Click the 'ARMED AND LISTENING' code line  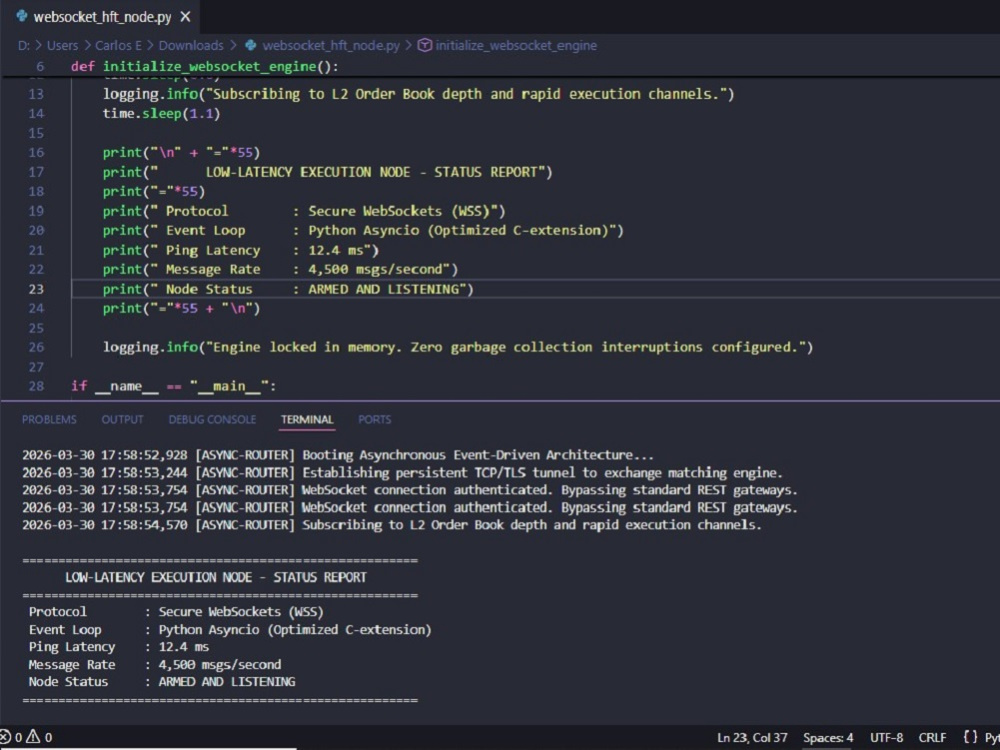[x=288, y=289]
